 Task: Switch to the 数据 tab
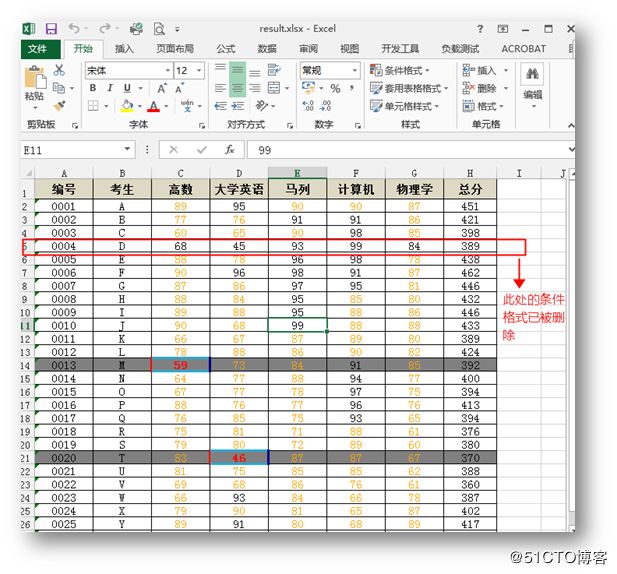click(x=267, y=49)
